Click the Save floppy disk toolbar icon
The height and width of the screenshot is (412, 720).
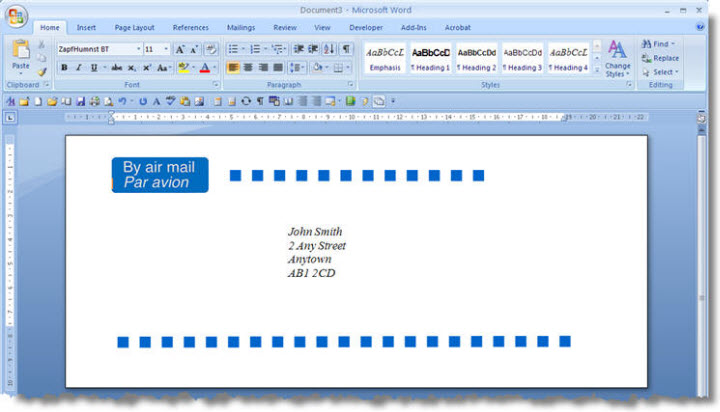[80, 102]
